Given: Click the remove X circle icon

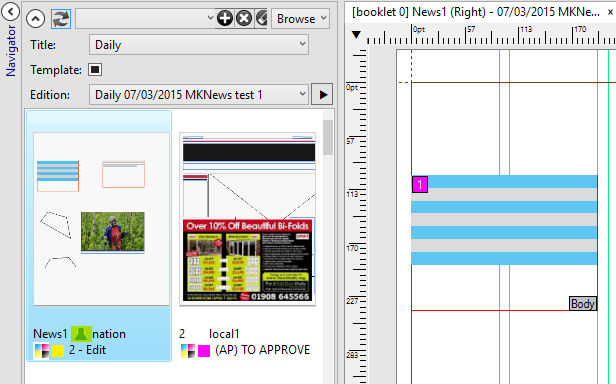Looking at the screenshot, I should (244, 18).
